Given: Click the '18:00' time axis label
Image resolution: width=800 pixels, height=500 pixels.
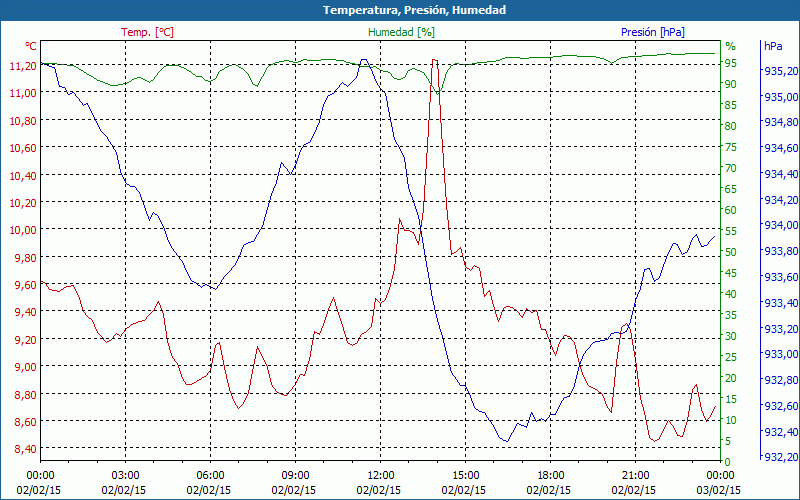Looking at the screenshot, I should click(x=550, y=476).
